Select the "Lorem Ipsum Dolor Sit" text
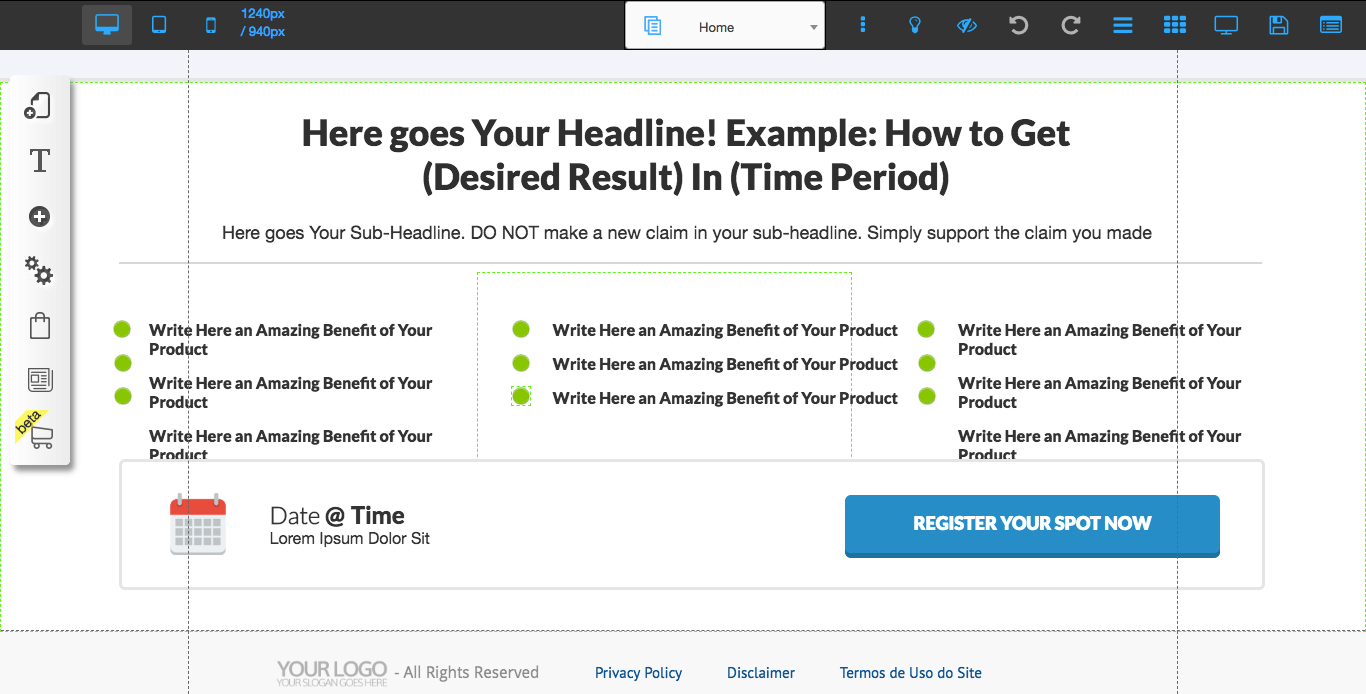 pos(350,538)
